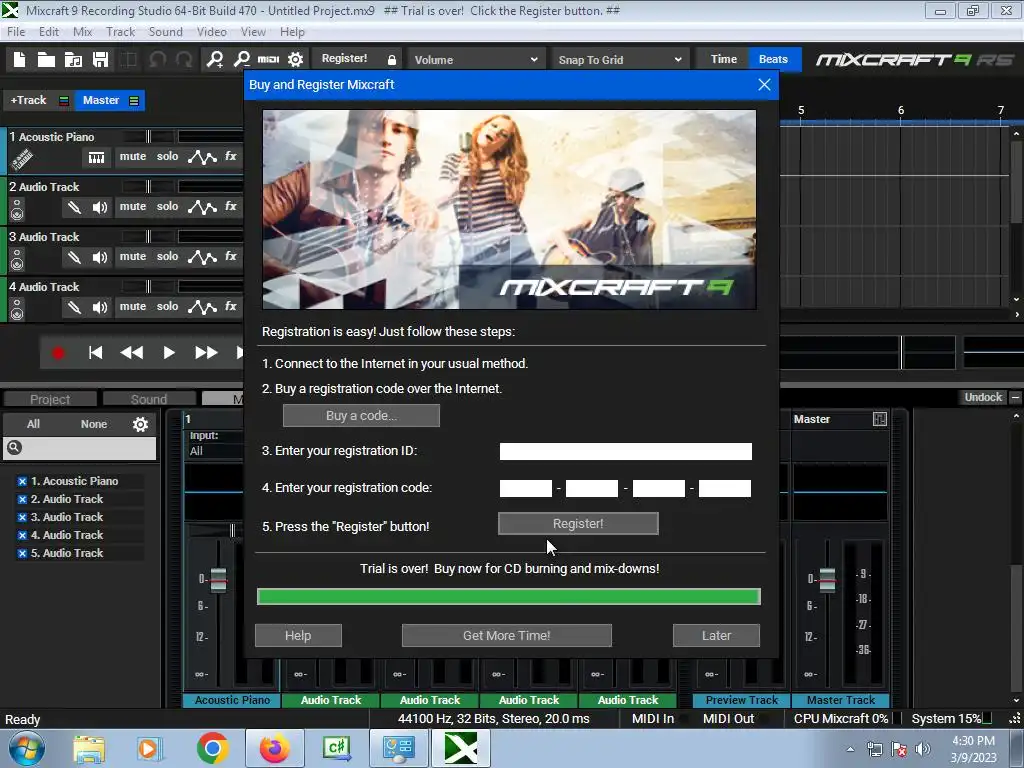Click the undo arrow in toolbar
Image resolution: width=1024 pixels, height=768 pixels.
(157, 60)
